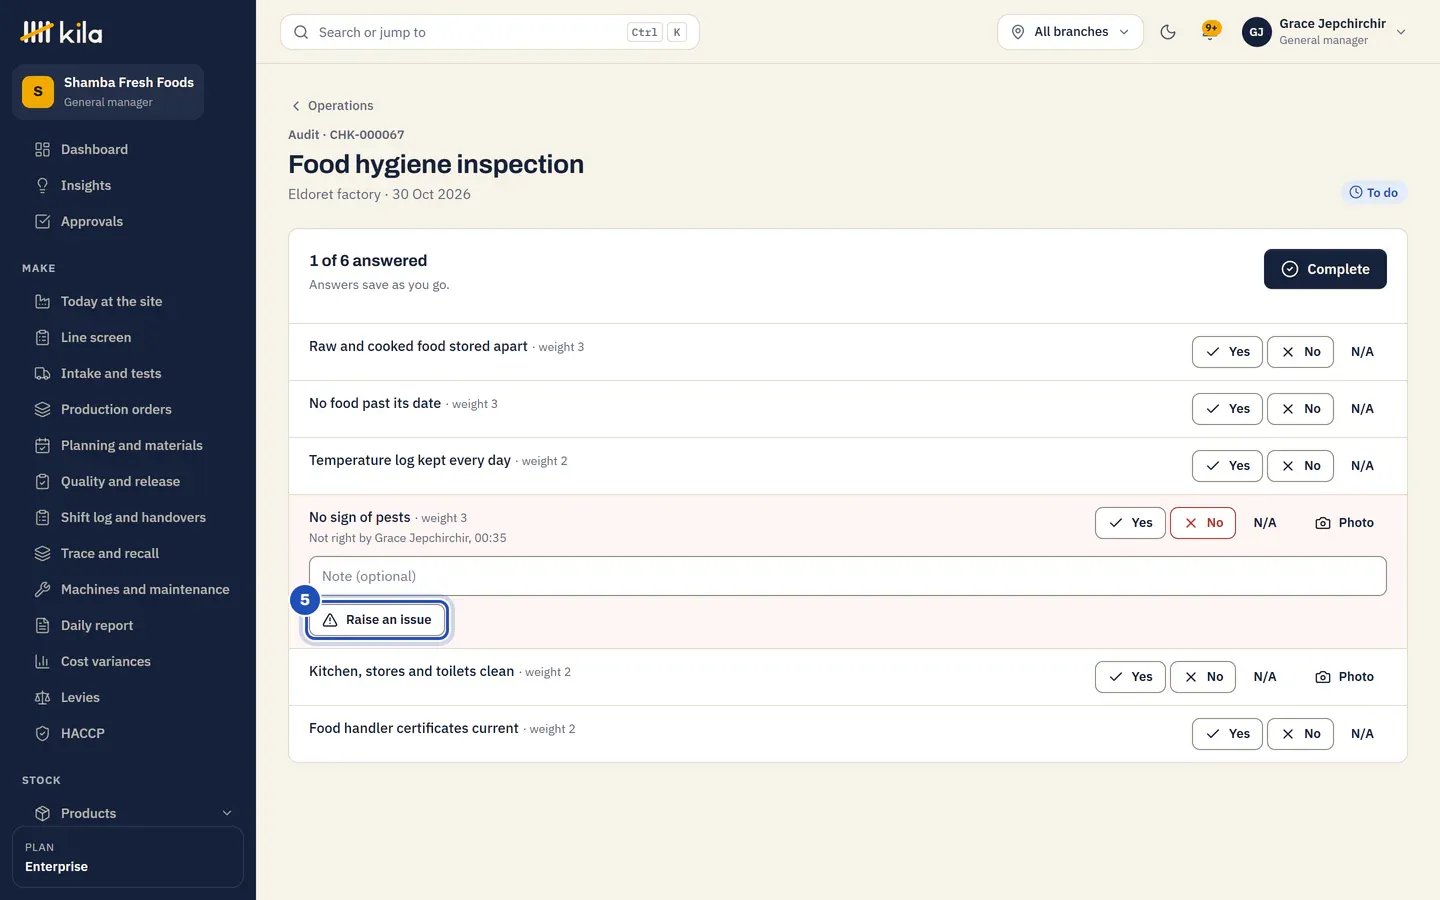Answer Yes for Raw and cooked food stored apart

(1227, 352)
